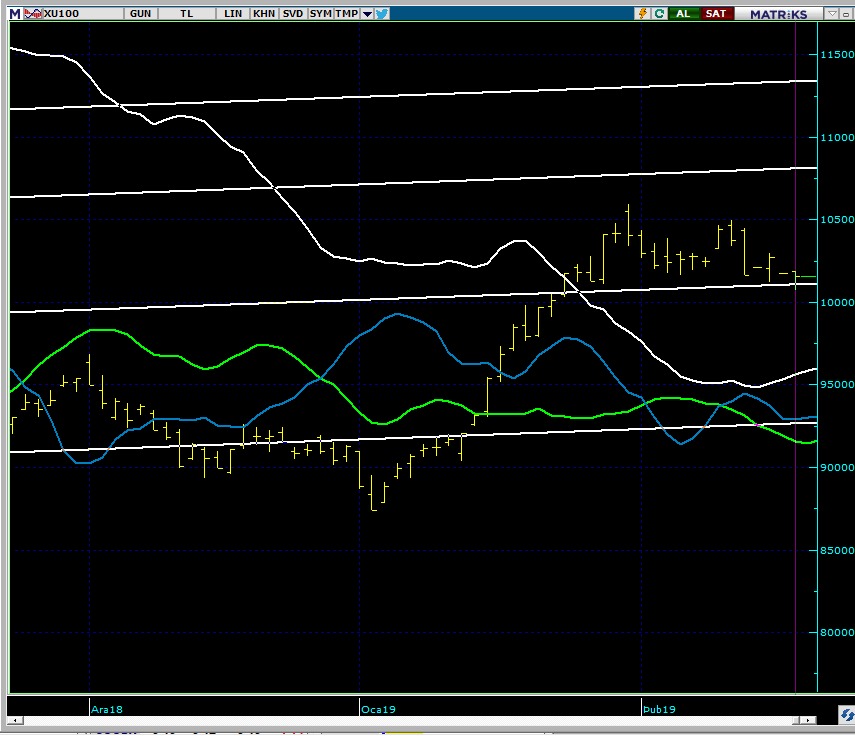Open the chart icon beside XU100
This screenshot has width=855, height=736.
pyautogui.click(x=34, y=14)
